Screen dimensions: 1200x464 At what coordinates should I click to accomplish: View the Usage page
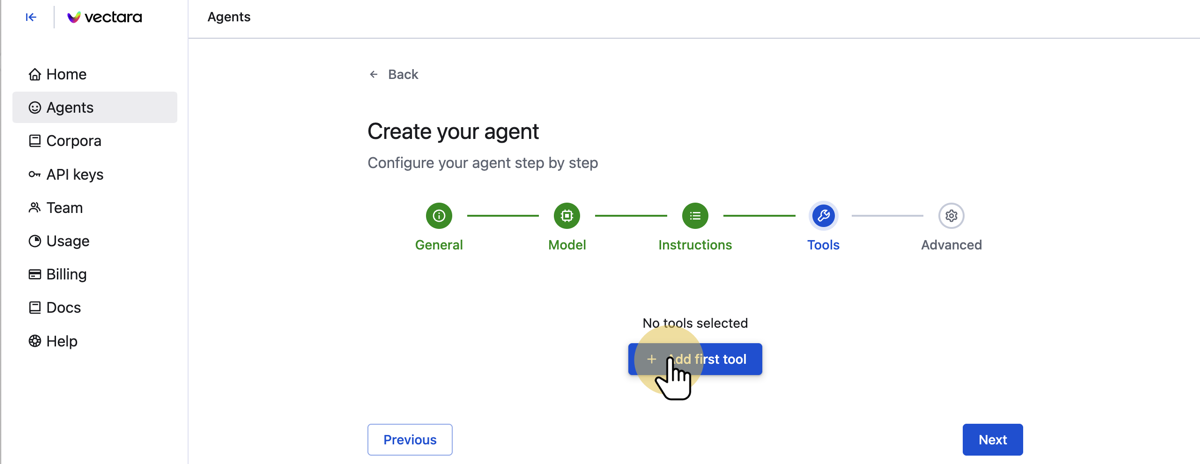coord(67,241)
